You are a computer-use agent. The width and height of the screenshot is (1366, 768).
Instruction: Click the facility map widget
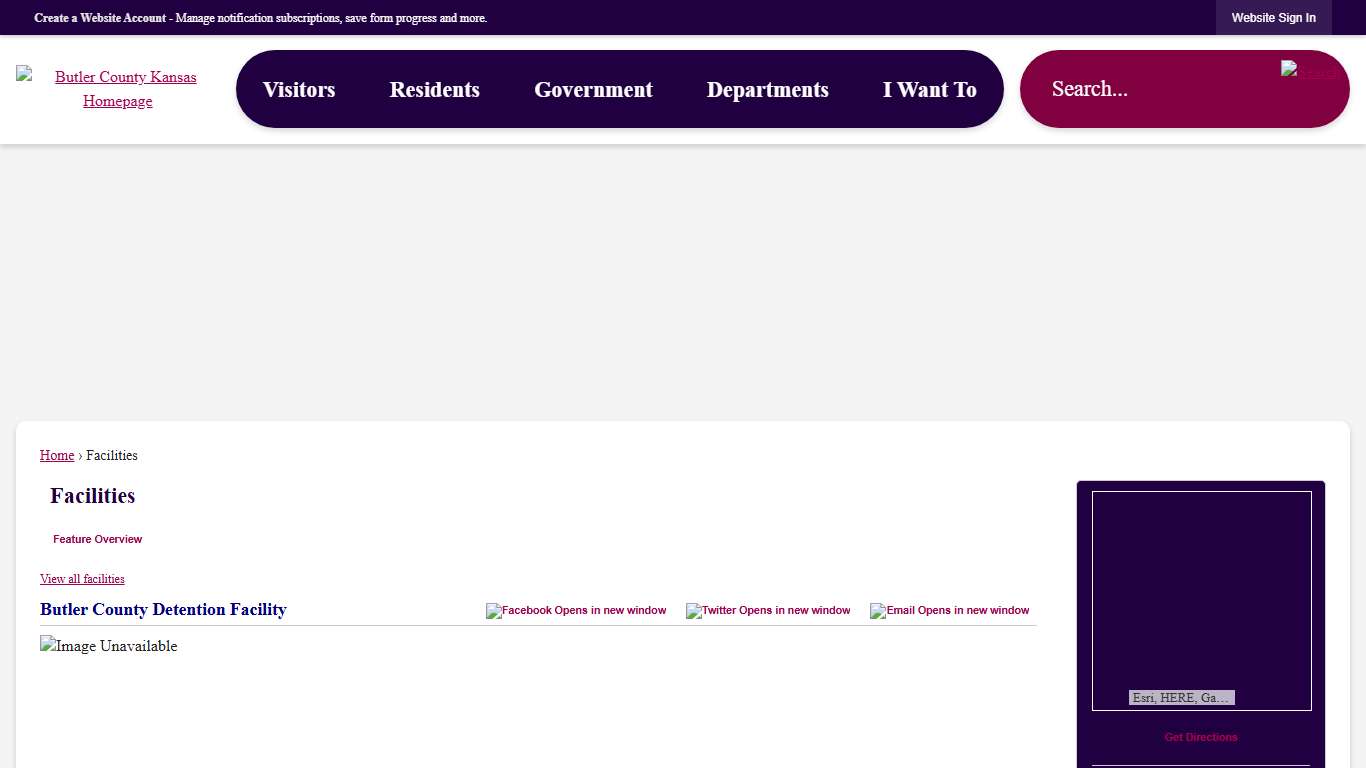pyautogui.click(x=1201, y=590)
